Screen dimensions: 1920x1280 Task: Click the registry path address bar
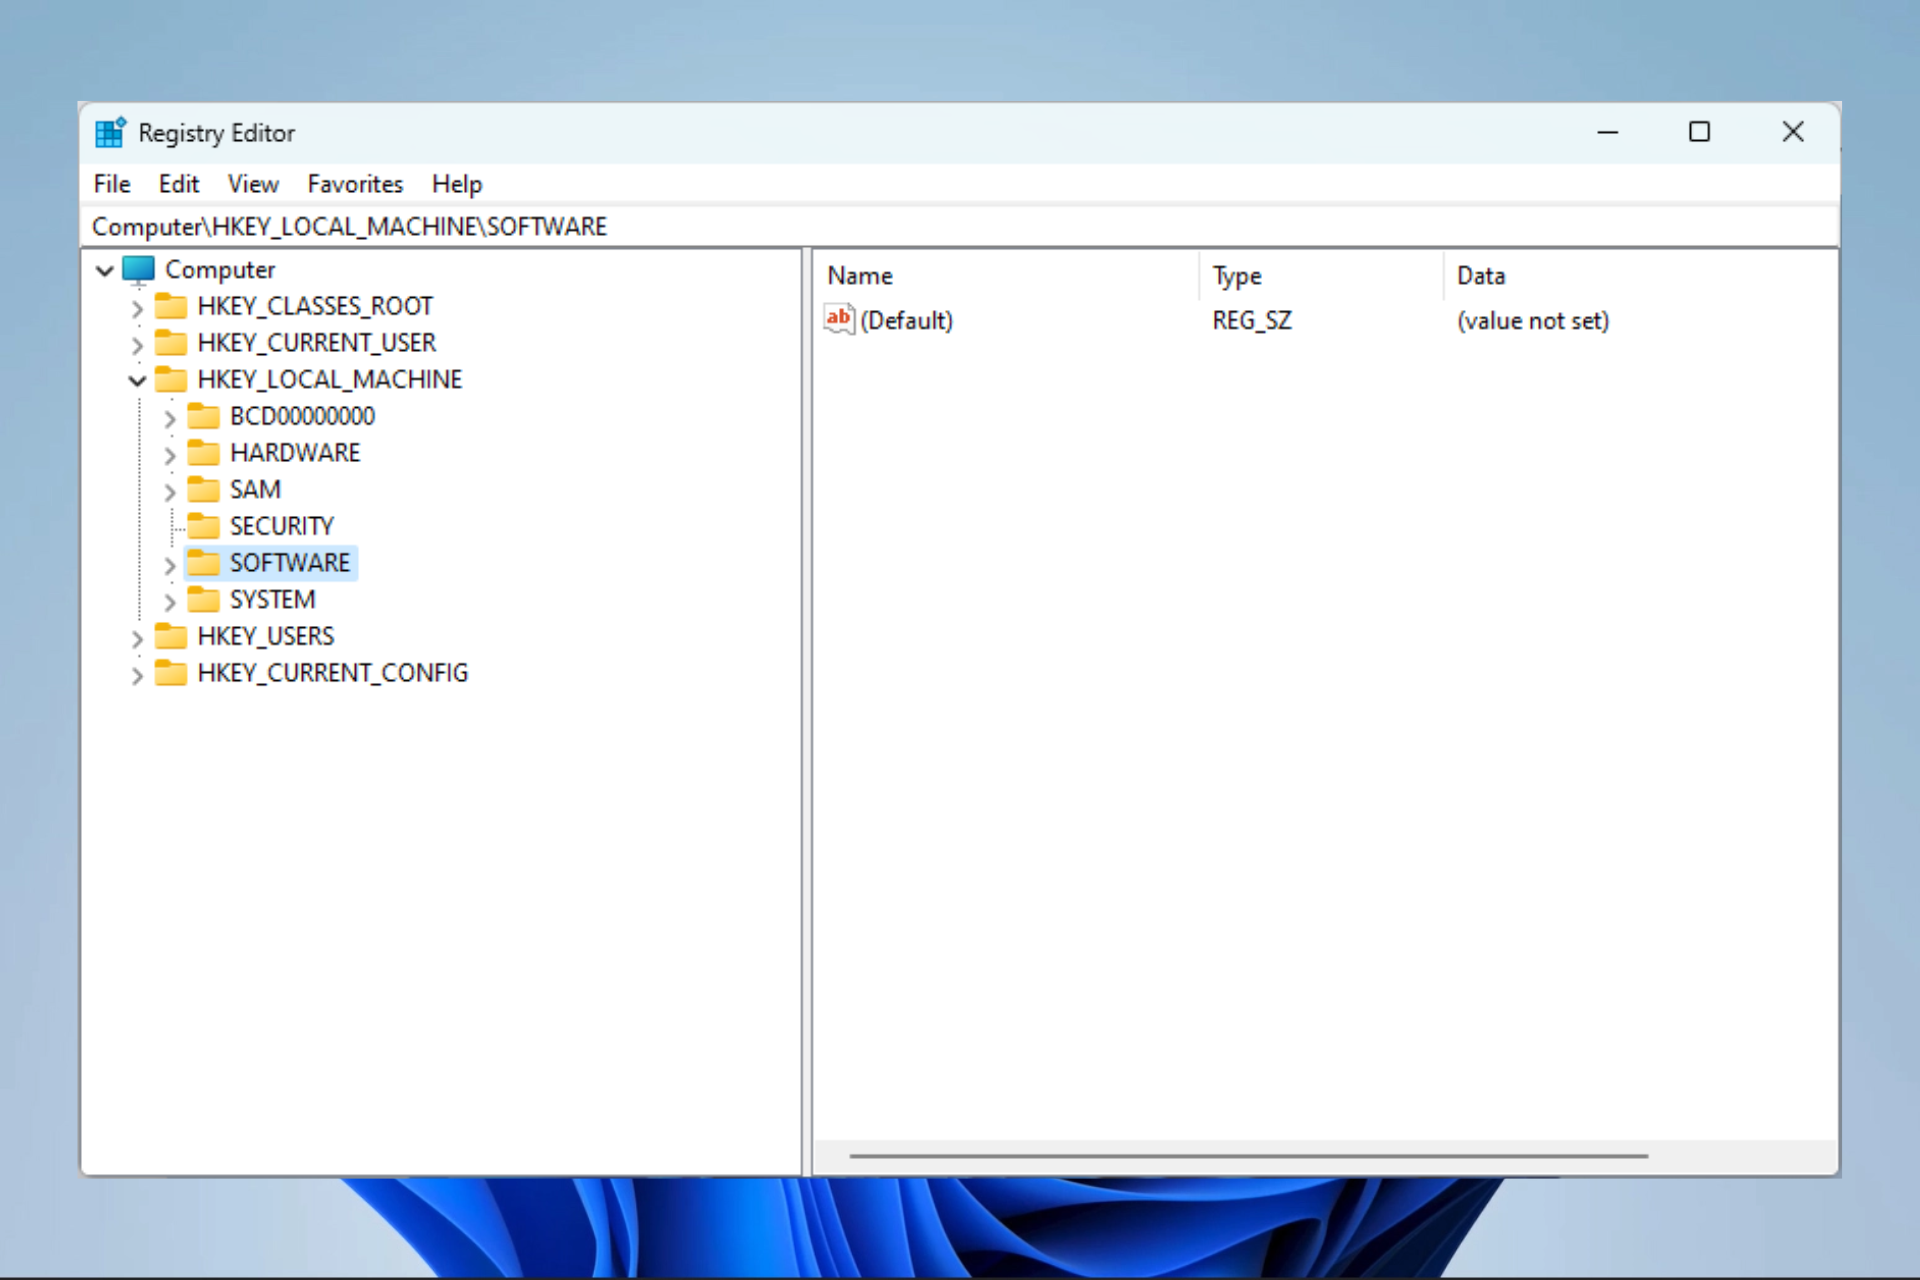[960, 226]
